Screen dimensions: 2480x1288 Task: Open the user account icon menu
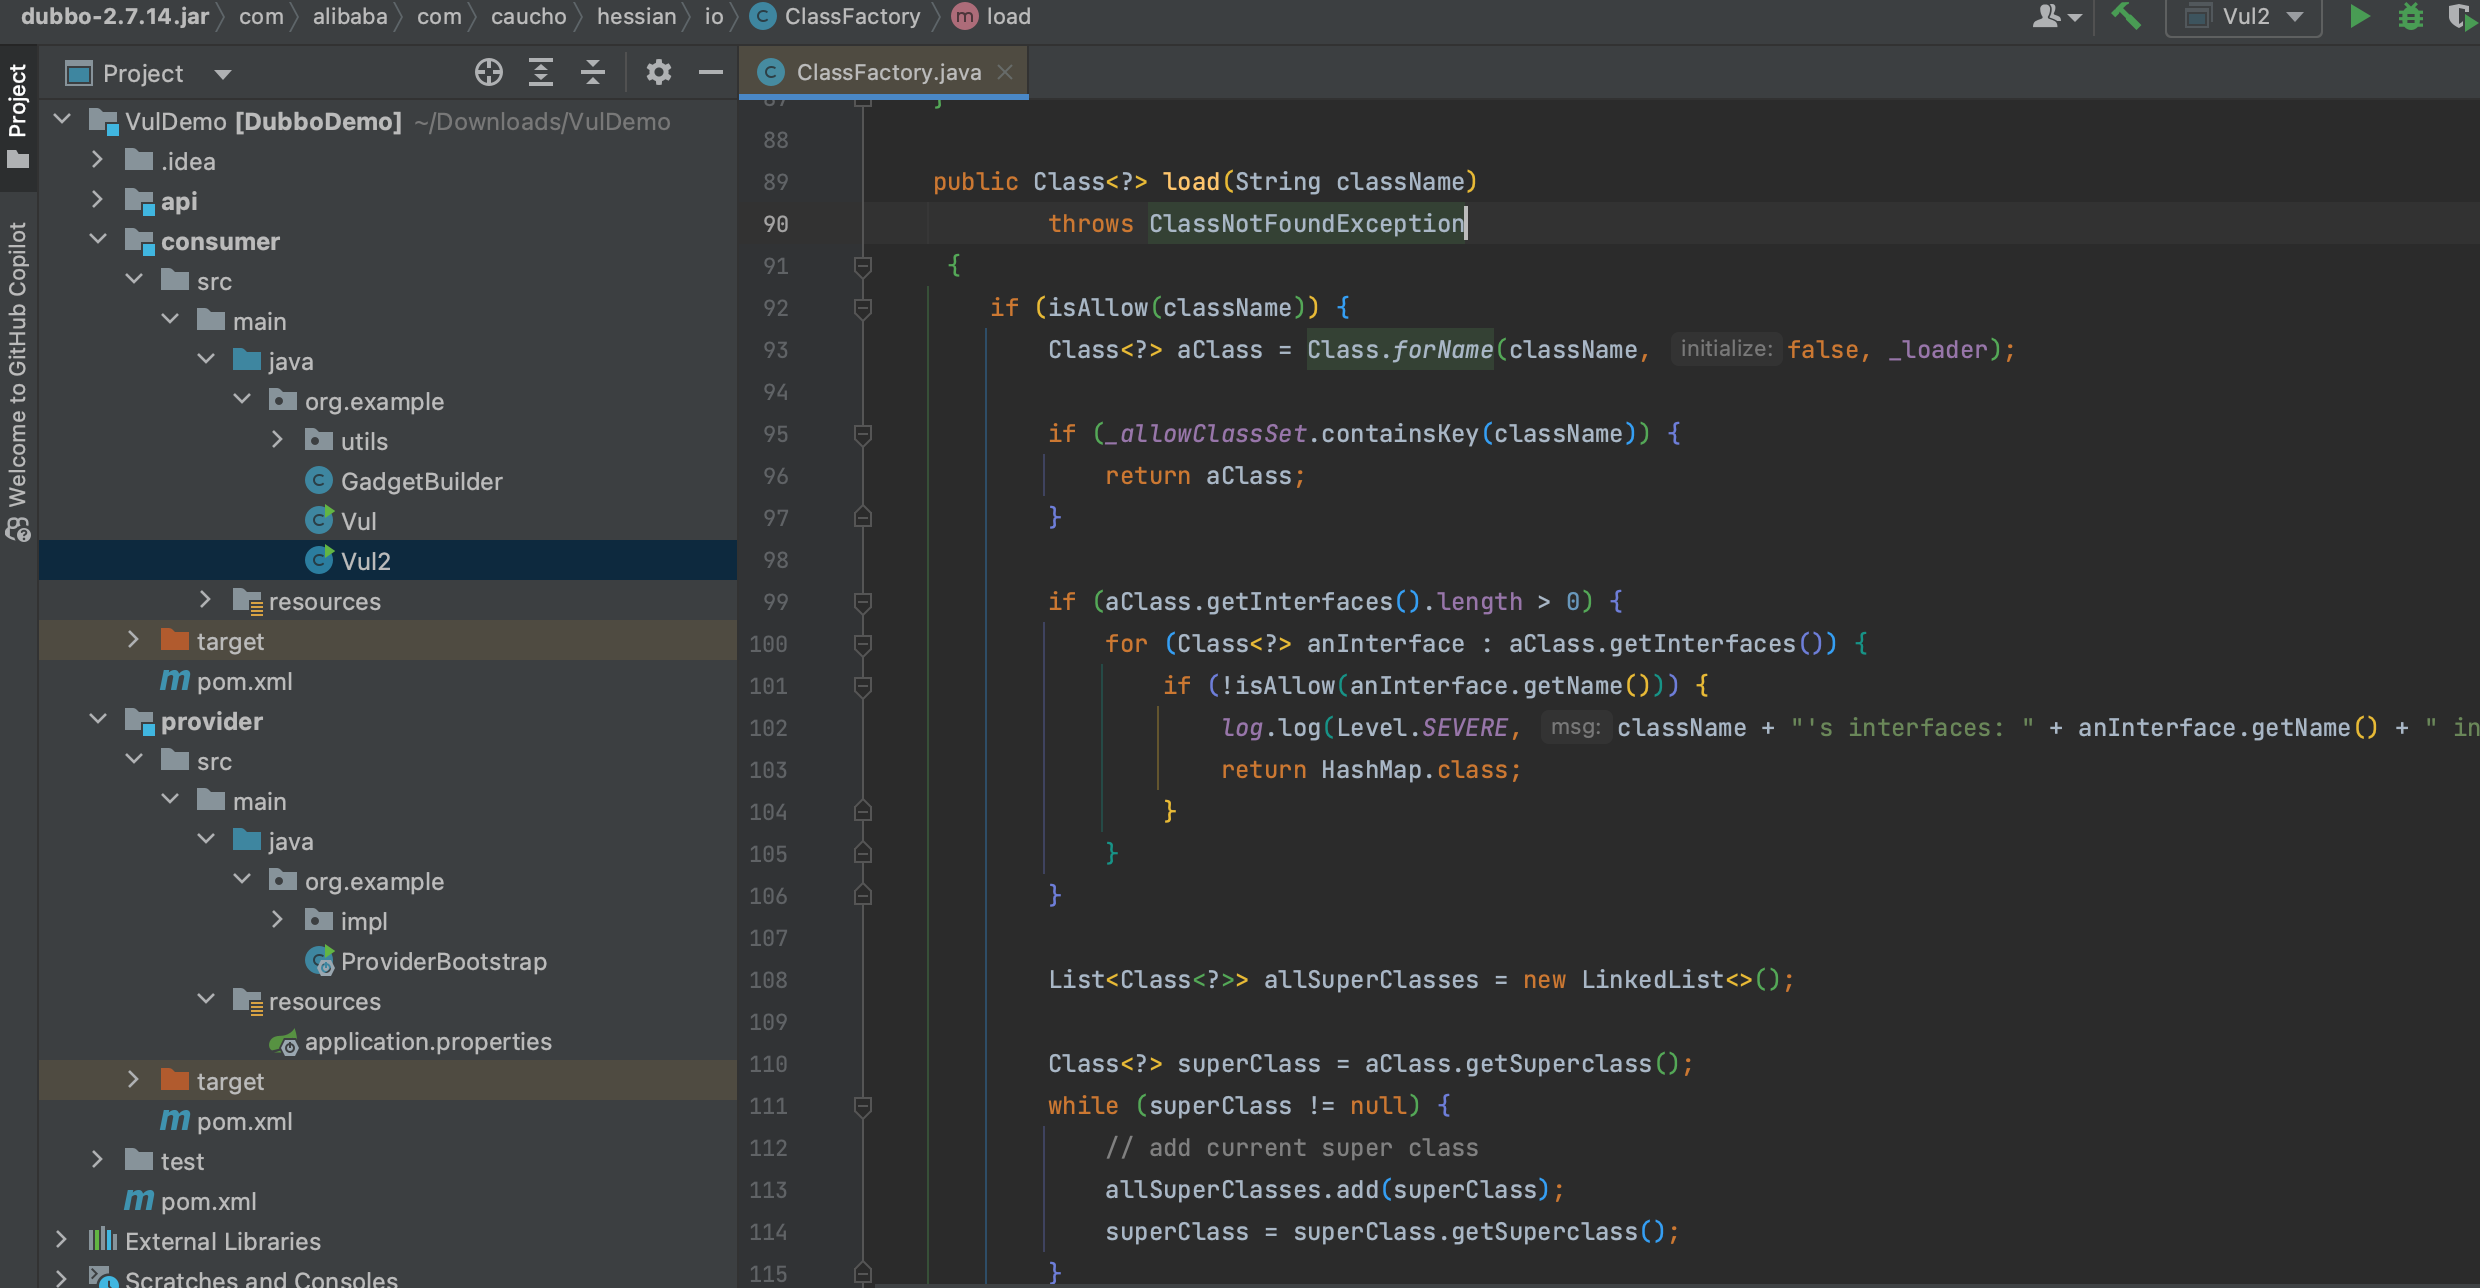pos(2057,17)
